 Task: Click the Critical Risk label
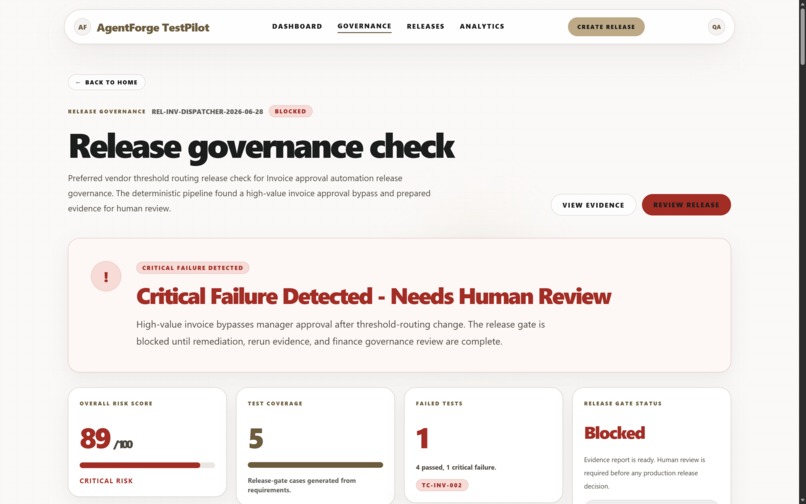(106, 481)
